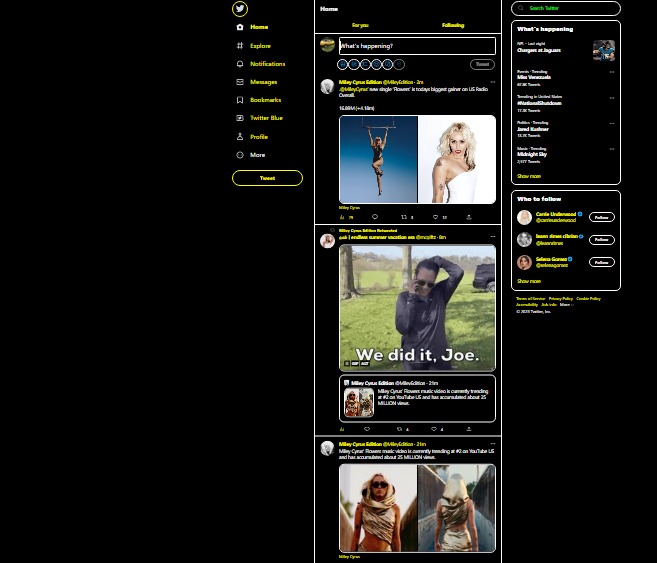The height and width of the screenshot is (563, 657).
Task: Share the 'We did it, Joe' tweet
Action: (468, 429)
